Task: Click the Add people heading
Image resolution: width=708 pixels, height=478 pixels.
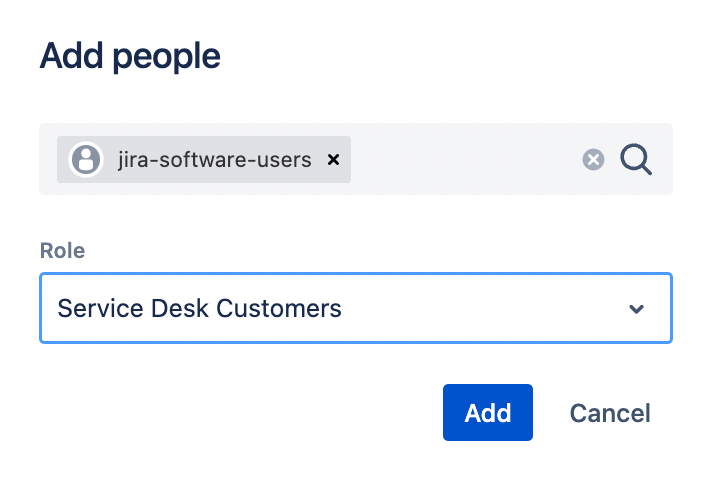Action: 130,56
